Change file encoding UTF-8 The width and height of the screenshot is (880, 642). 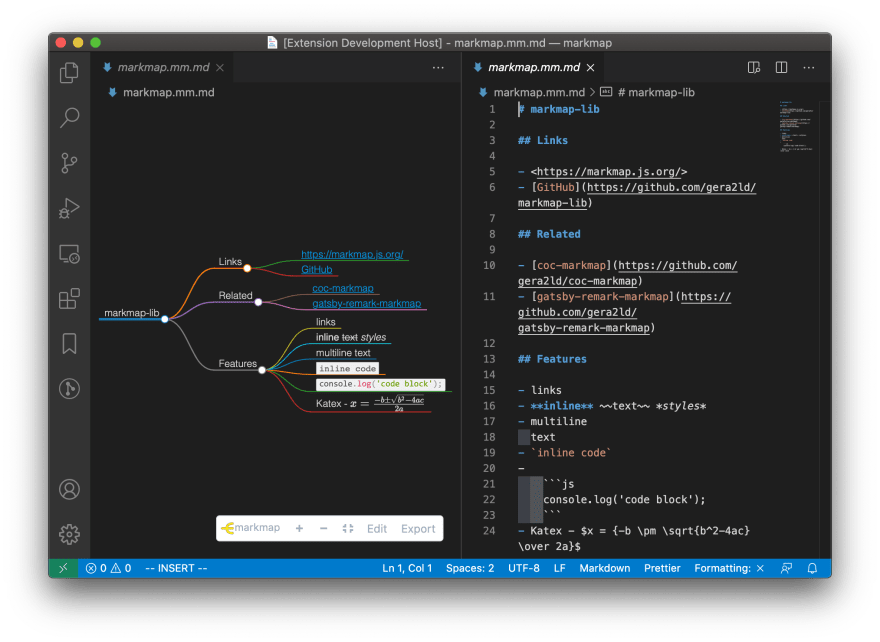(x=524, y=568)
